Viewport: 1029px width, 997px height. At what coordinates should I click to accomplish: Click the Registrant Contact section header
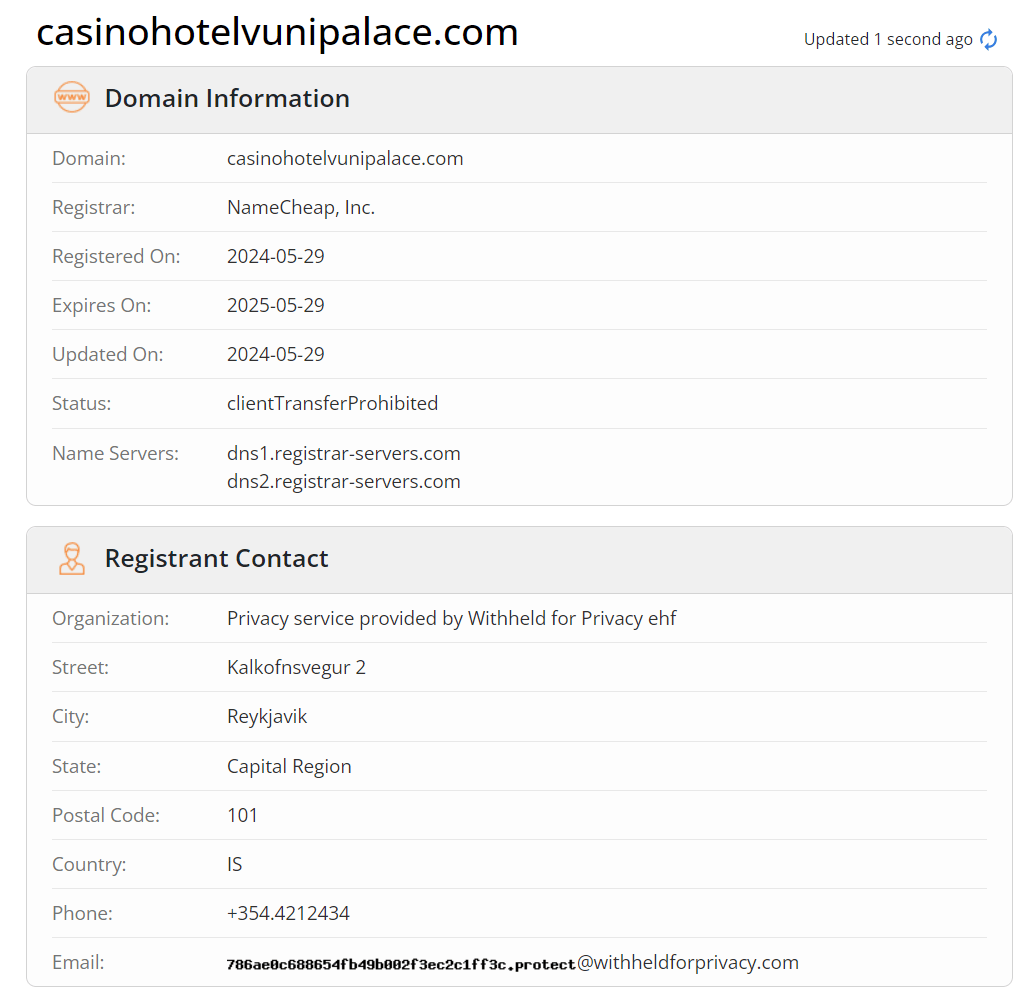pyautogui.click(x=216, y=558)
